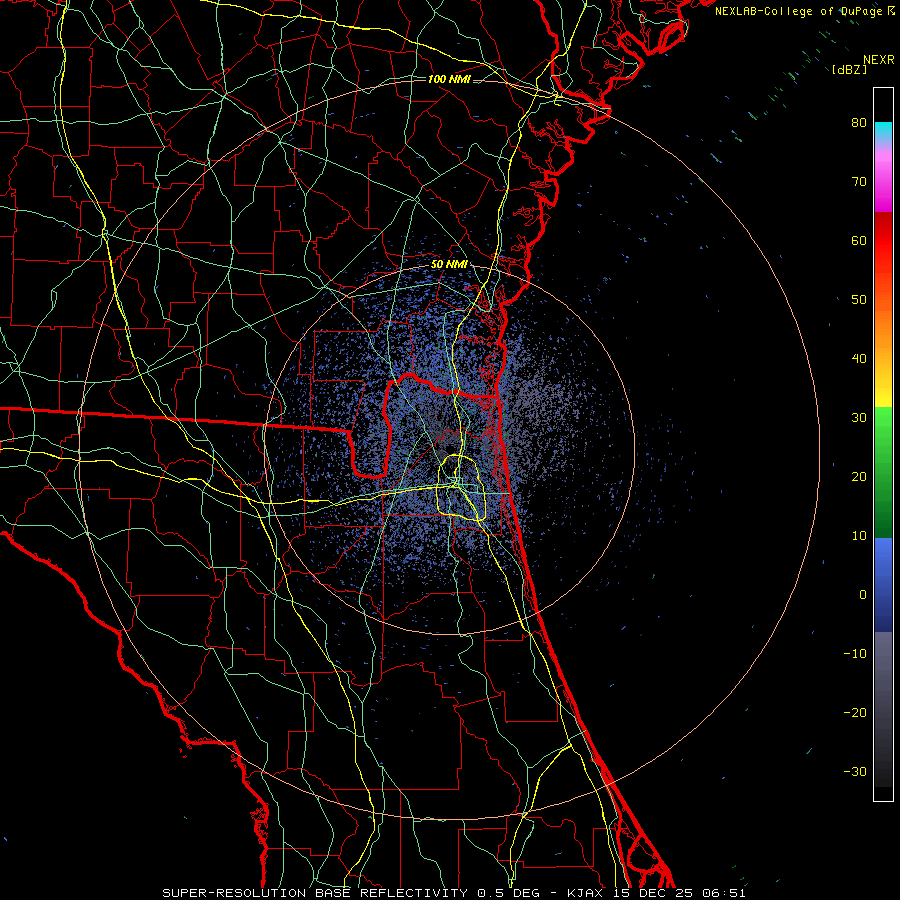Click the 100 NMI range ring label

point(449,79)
